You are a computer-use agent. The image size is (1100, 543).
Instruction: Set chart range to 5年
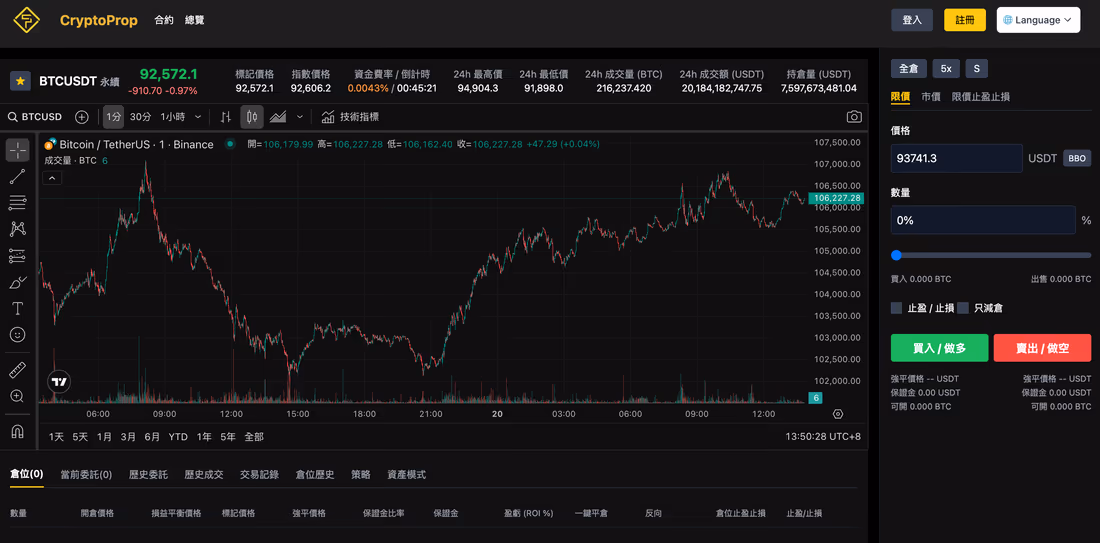coord(228,436)
